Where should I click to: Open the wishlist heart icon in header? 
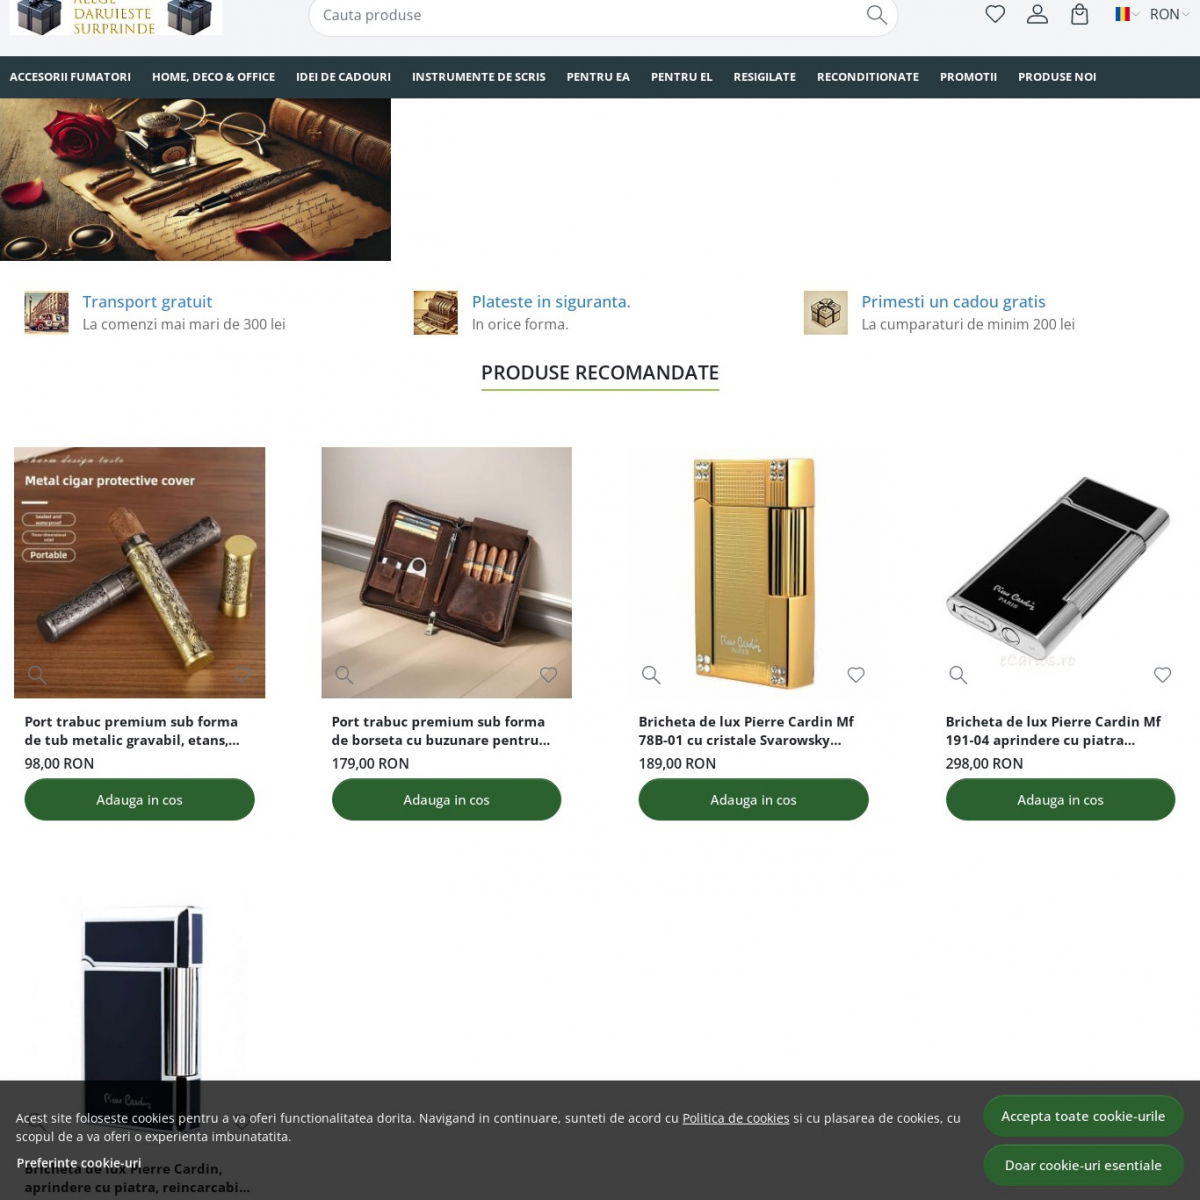point(995,14)
